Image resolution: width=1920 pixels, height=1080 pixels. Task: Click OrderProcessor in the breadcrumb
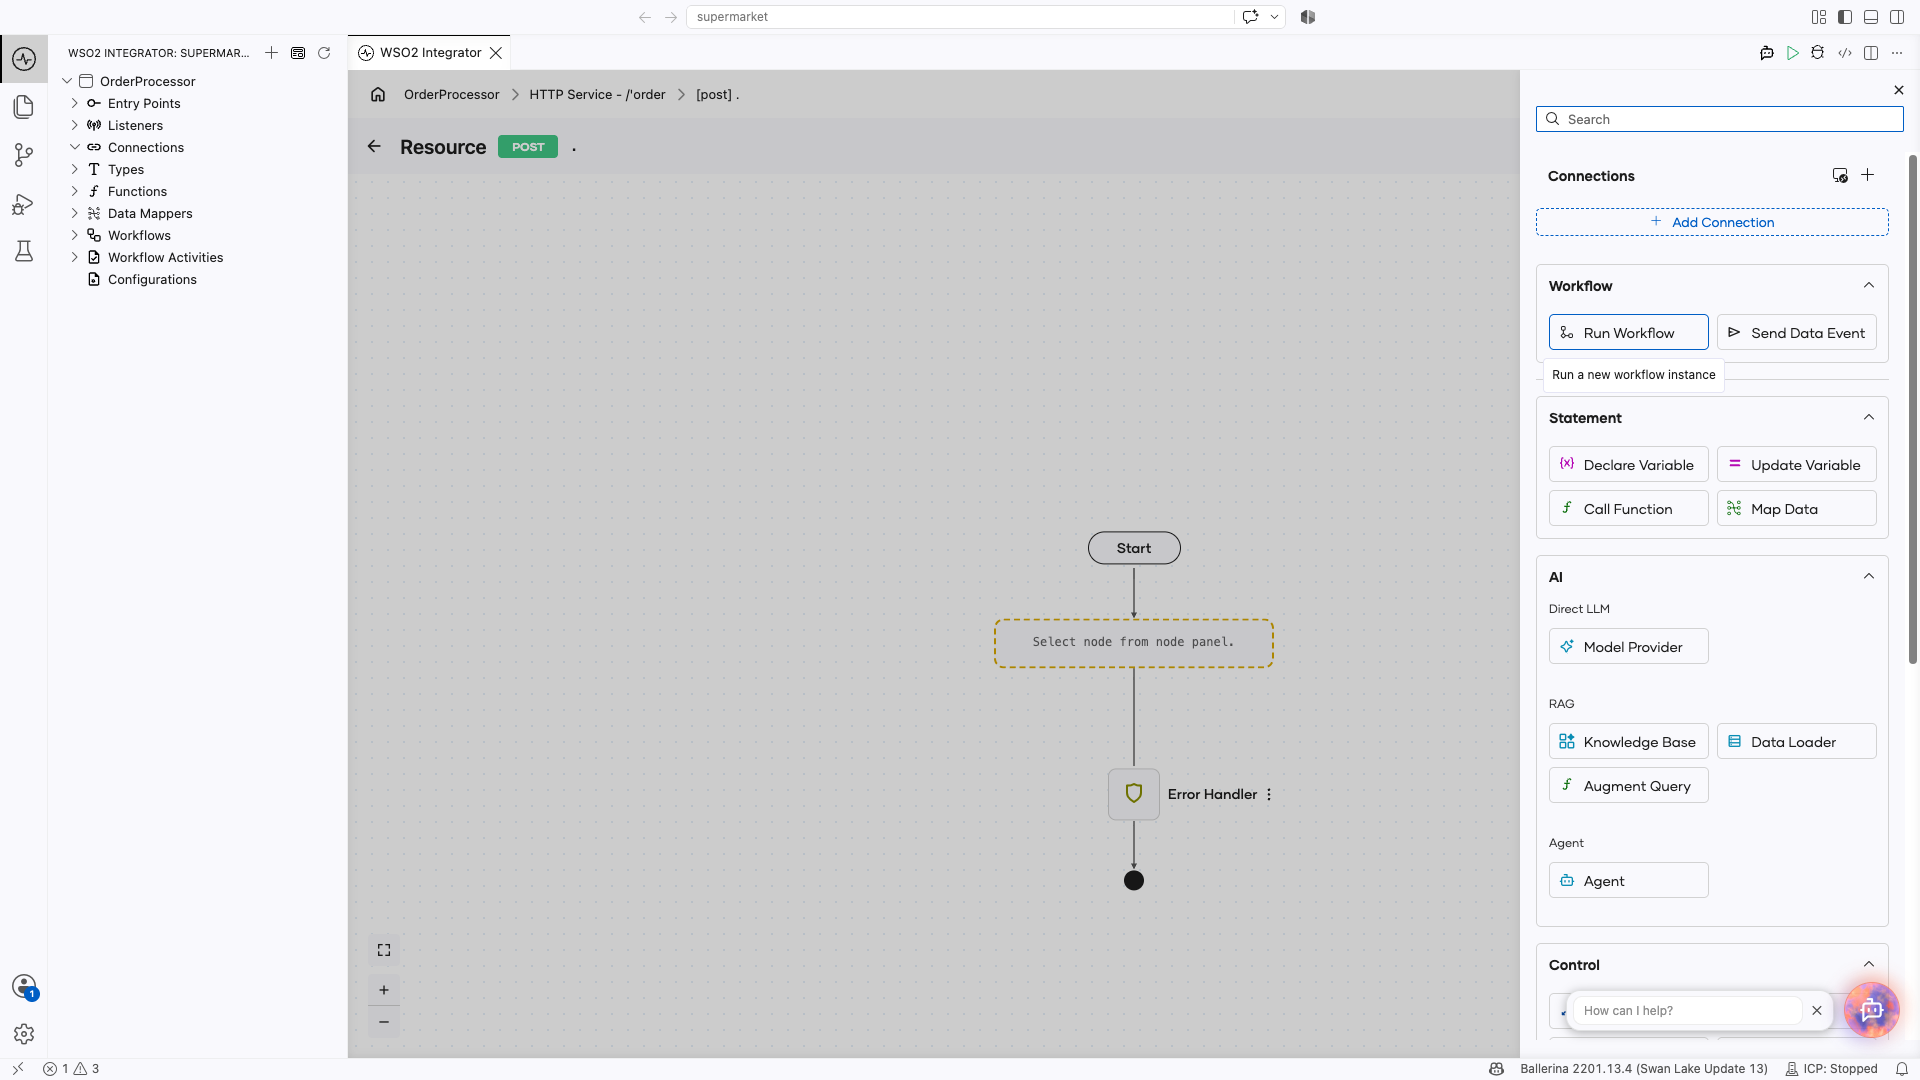tap(451, 94)
